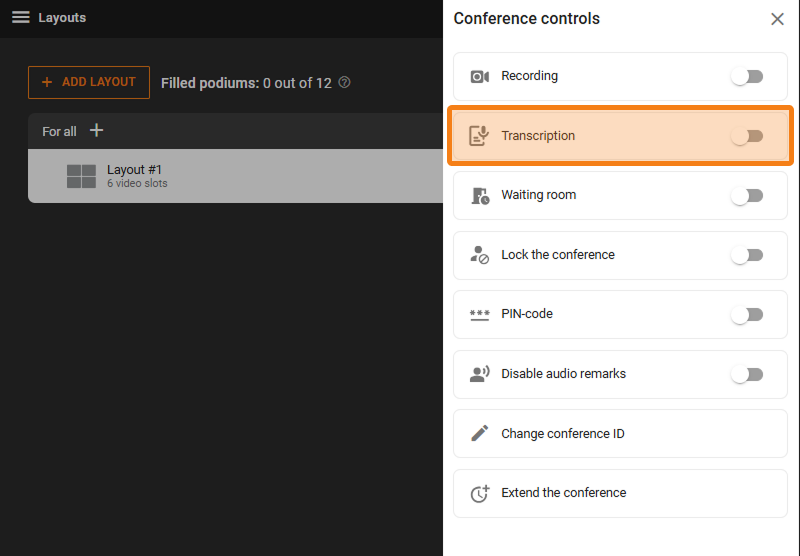Screen dimensions: 800x556
Task: Toggle Lock the conference switch
Action: 747,255
